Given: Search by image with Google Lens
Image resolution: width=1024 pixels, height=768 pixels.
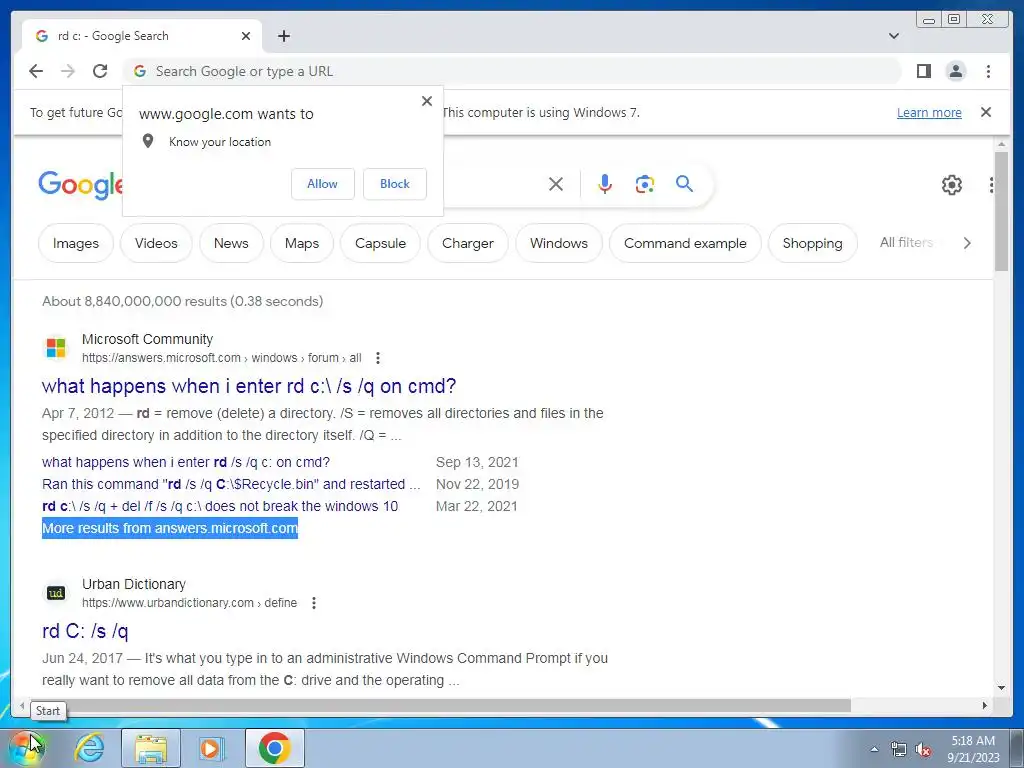Looking at the screenshot, I should pos(645,184).
